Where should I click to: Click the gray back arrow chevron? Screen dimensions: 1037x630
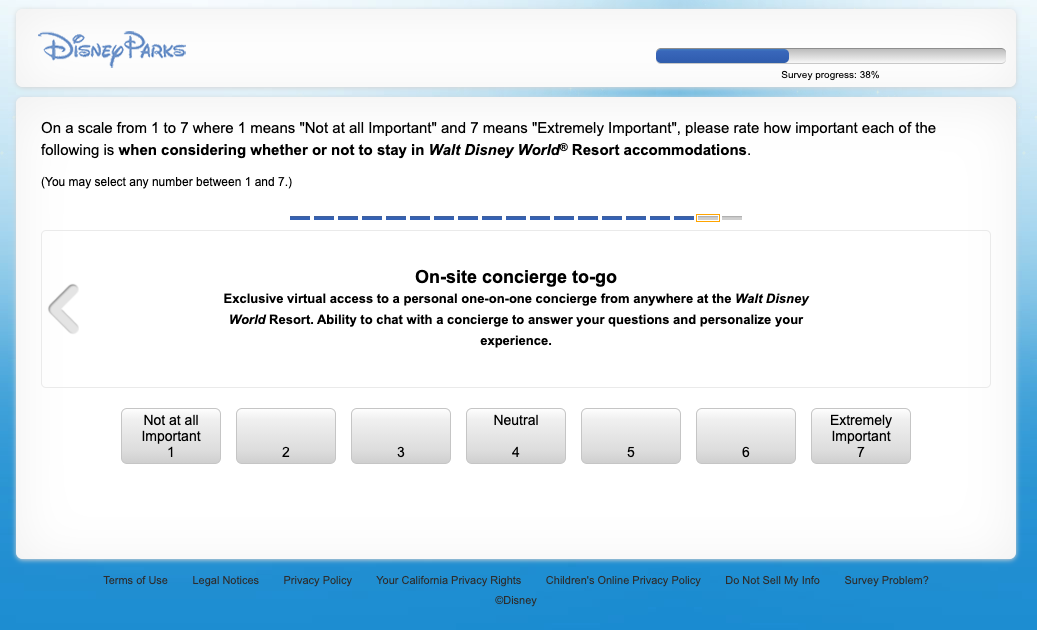(63, 308)
